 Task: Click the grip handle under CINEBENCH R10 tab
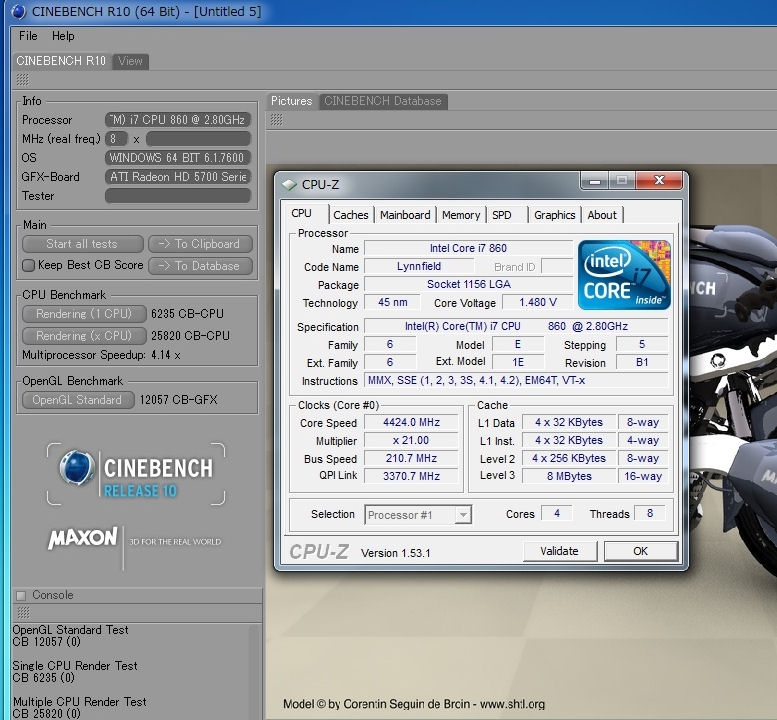point(23,79)
